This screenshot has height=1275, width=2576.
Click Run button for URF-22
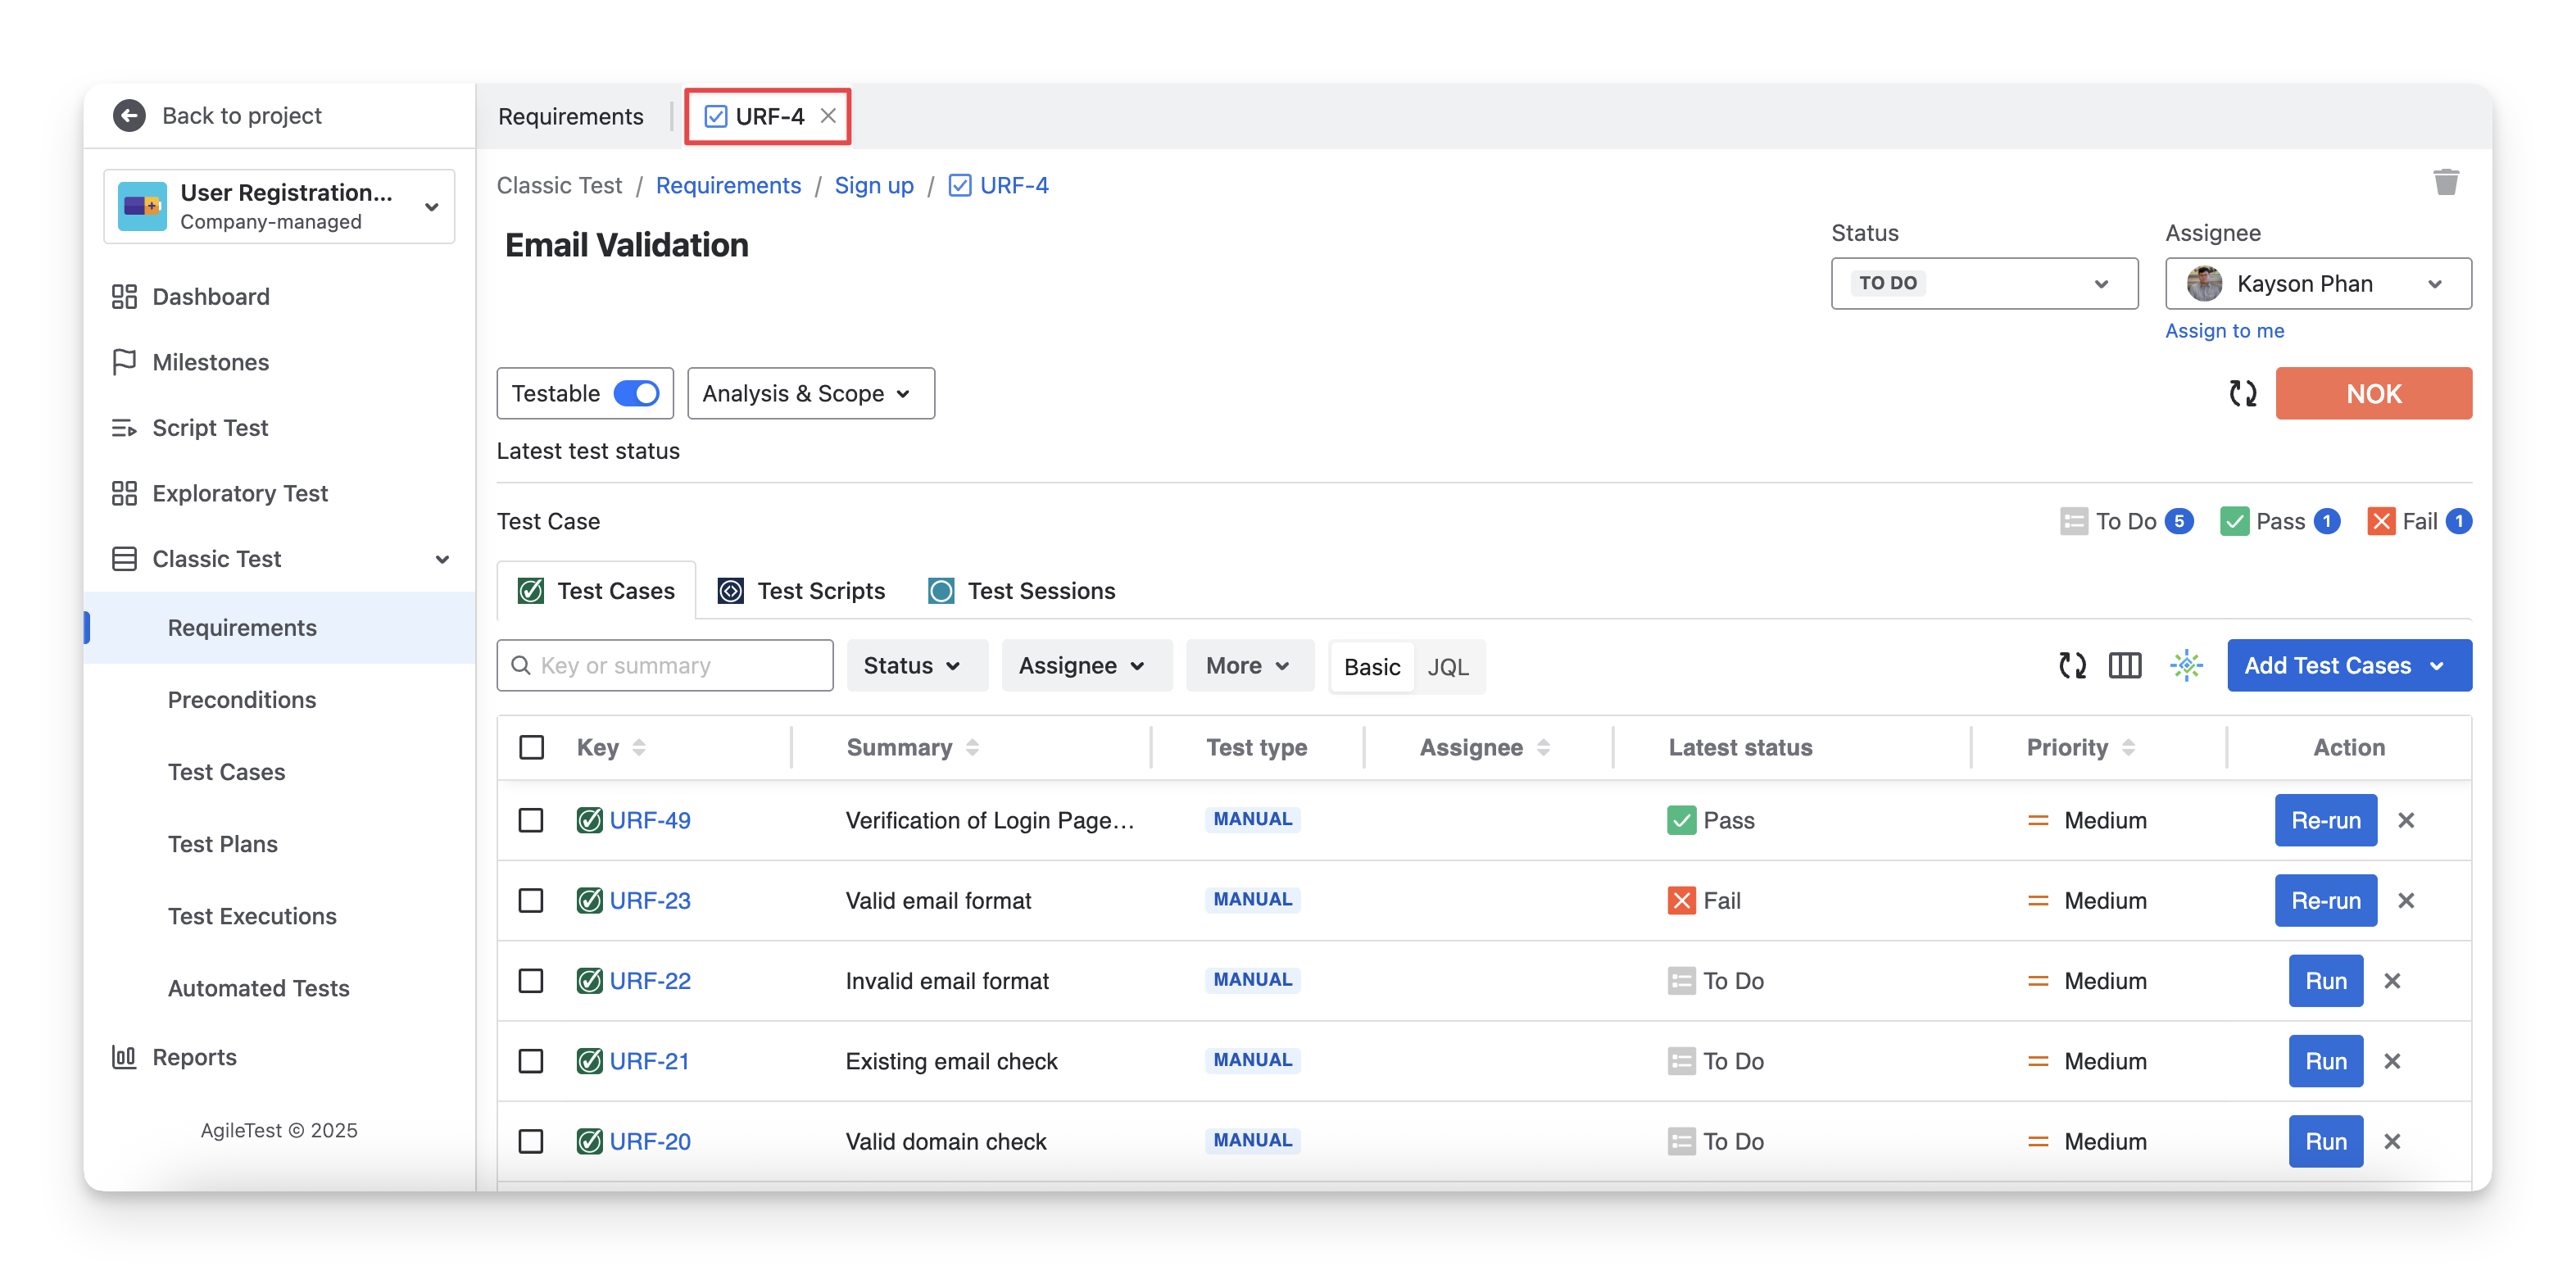(x=2325, y=981)
